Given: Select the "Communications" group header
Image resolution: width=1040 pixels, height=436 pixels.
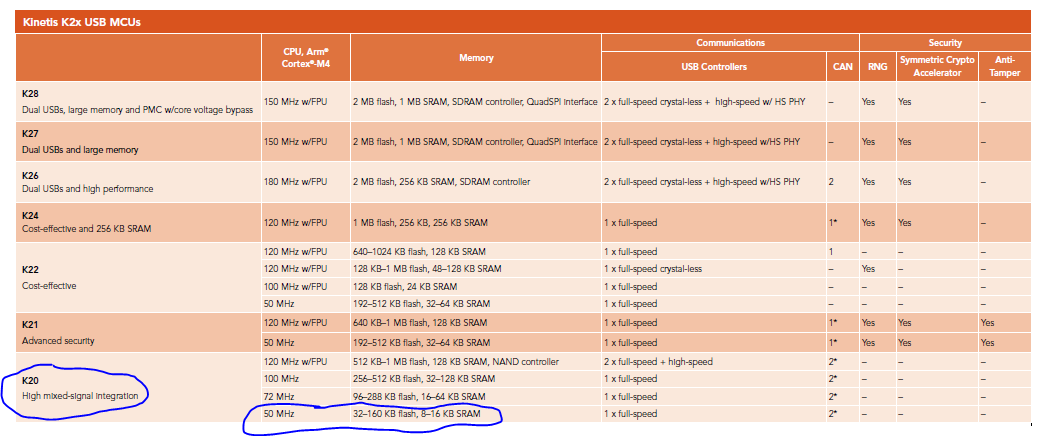Looking at the screenshot, I should click(730, 42).
